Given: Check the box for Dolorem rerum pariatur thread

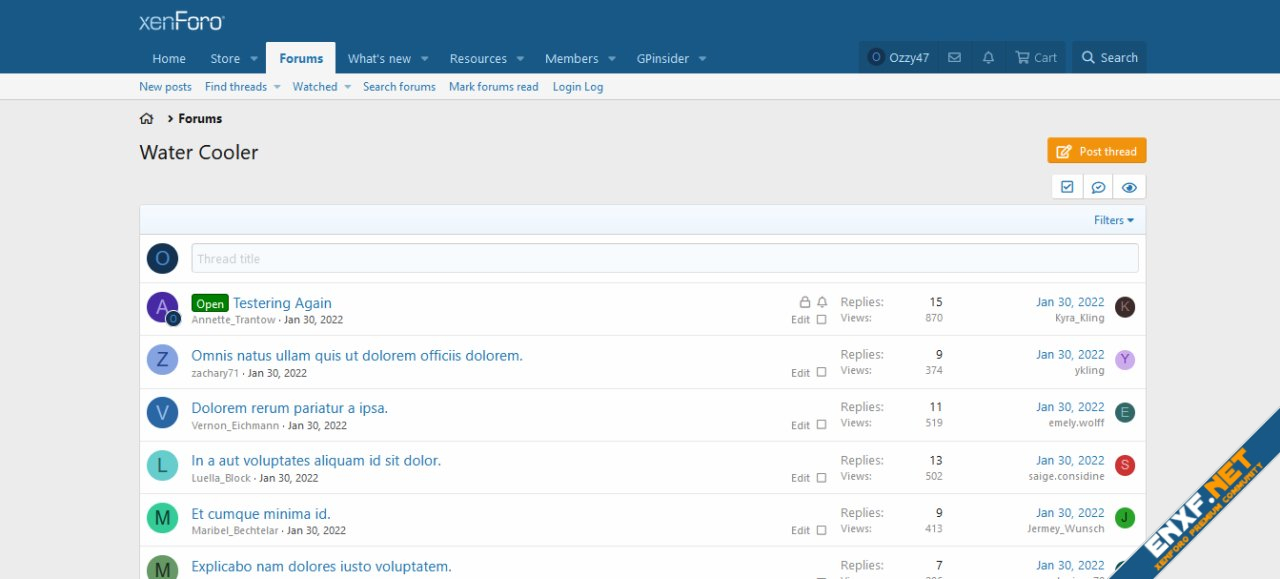Looking at the screenshot, I should click(821, 425).
